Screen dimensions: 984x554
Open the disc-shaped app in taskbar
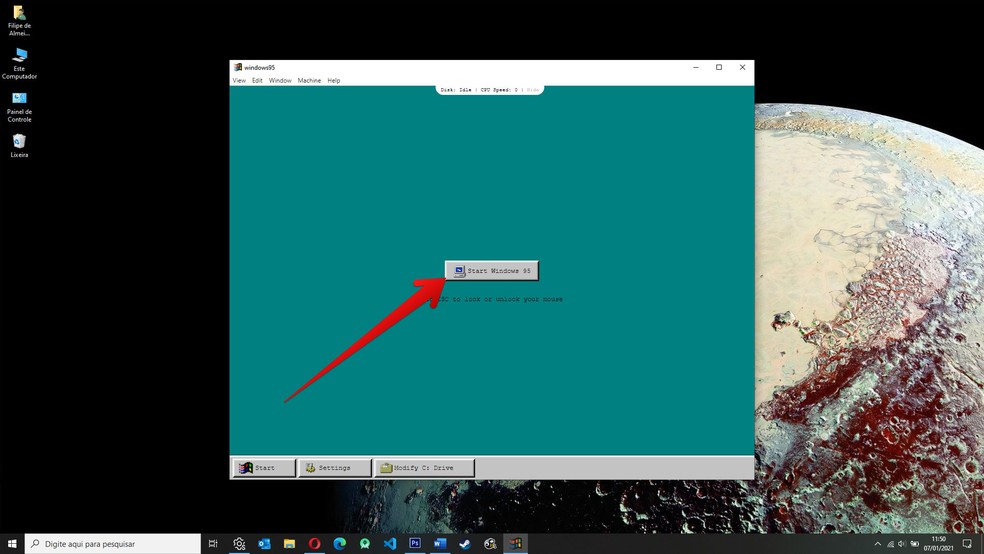pyautogui.click(x=490, y=543)
